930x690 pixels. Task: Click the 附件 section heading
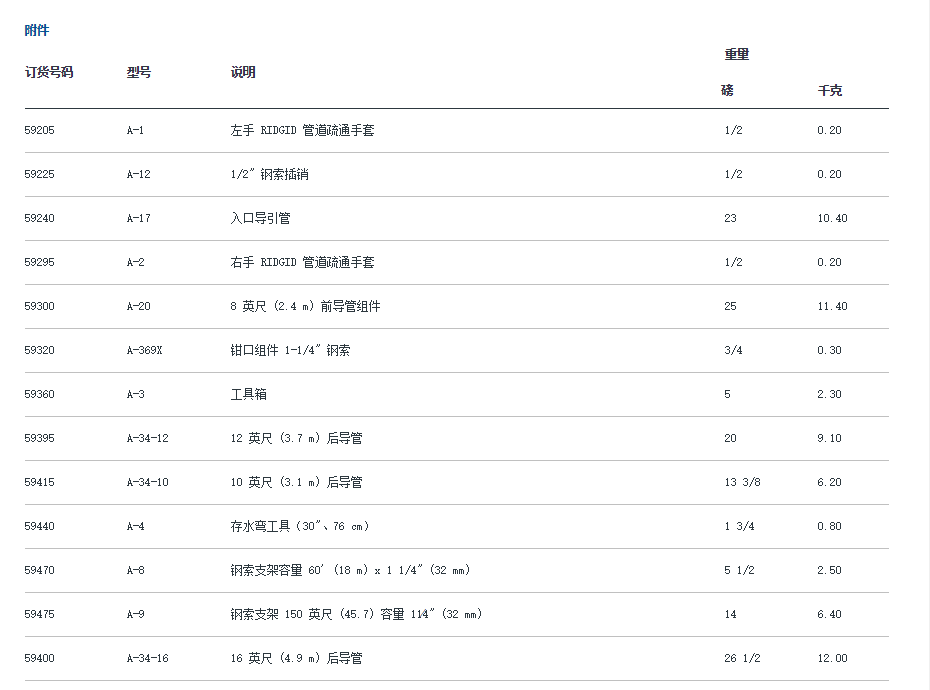pyautogui.click(x=37, y=31)
